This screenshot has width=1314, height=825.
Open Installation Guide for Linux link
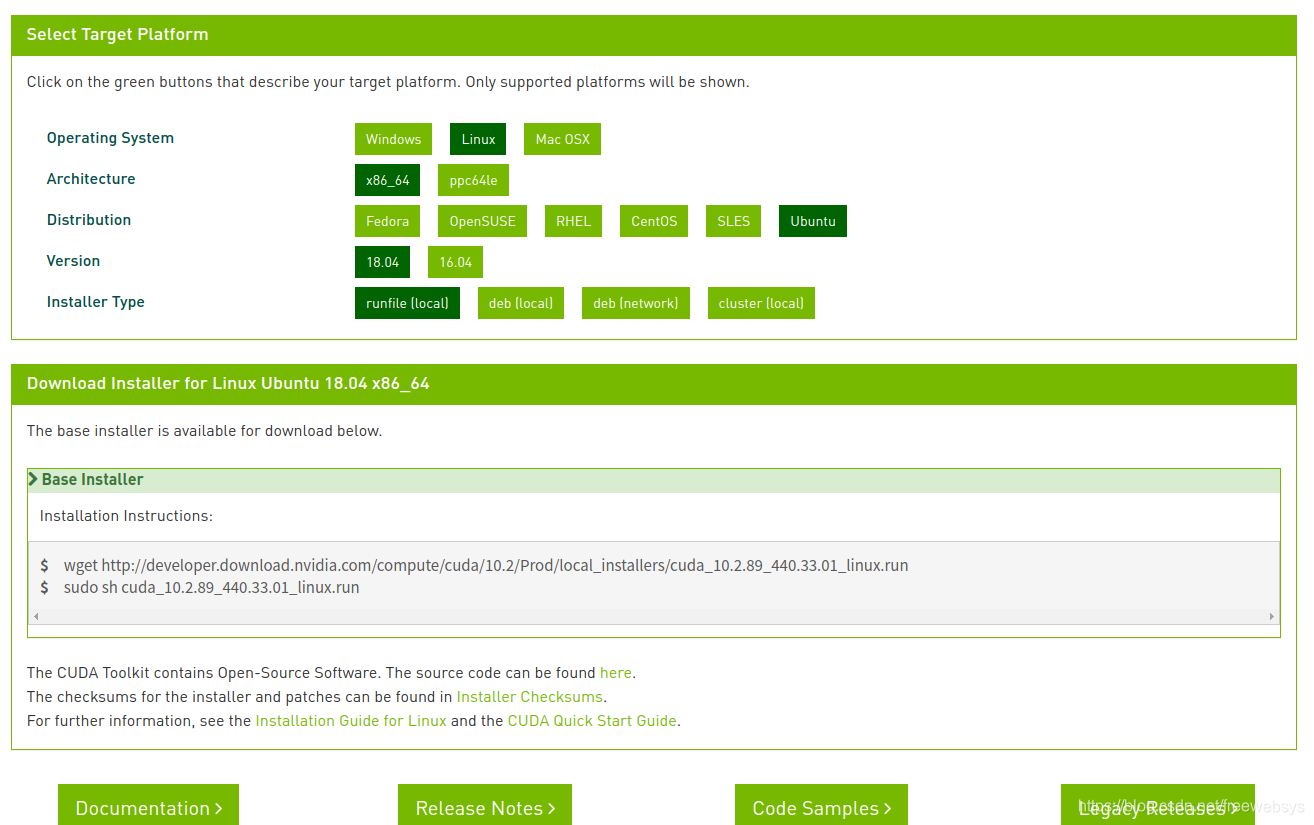pos(351,721)
